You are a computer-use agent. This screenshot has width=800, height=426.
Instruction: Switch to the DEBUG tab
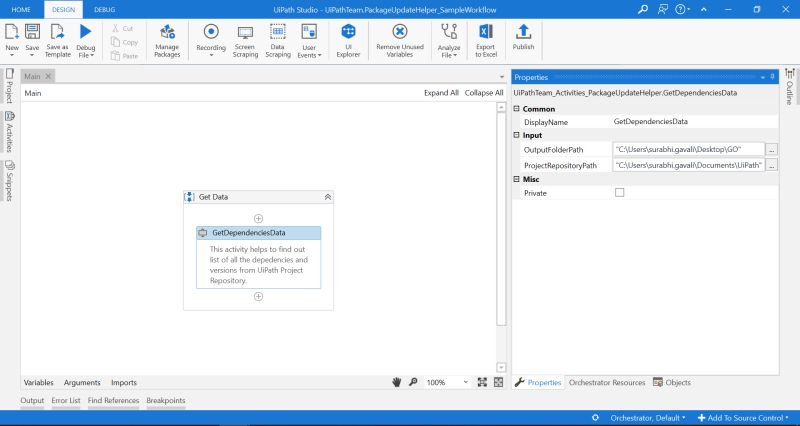pos(104,10)
